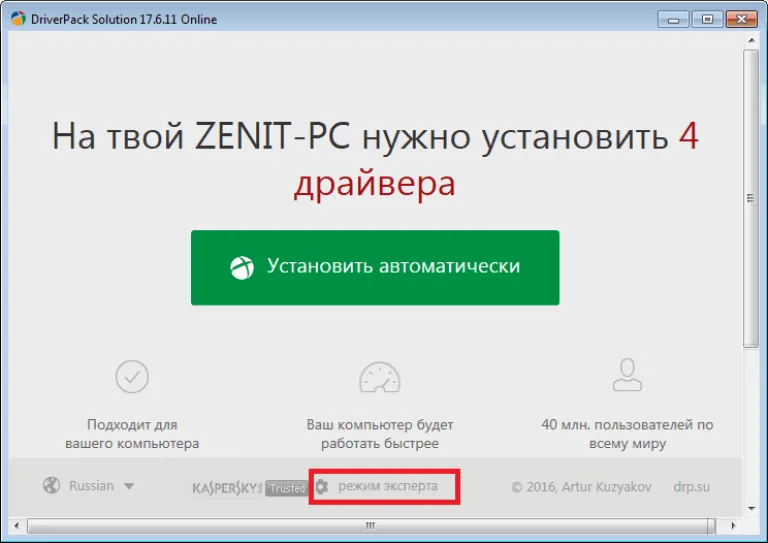Click the user silhouette icon

[x=627, y=375]
